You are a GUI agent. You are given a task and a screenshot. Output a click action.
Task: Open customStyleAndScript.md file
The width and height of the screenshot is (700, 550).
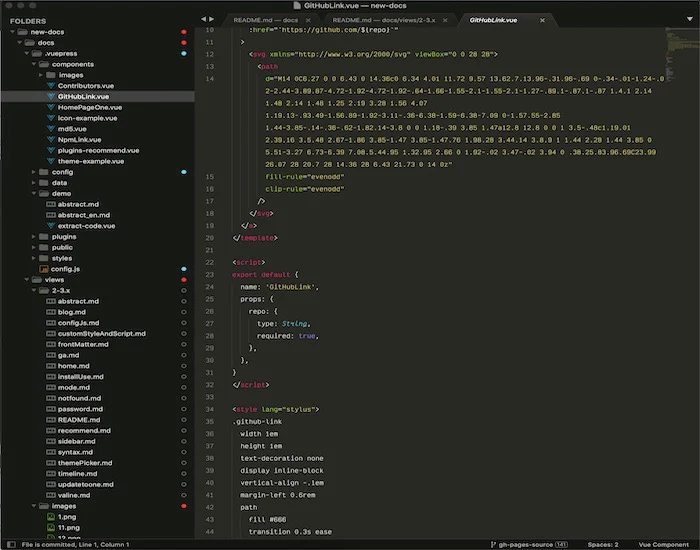102,333
